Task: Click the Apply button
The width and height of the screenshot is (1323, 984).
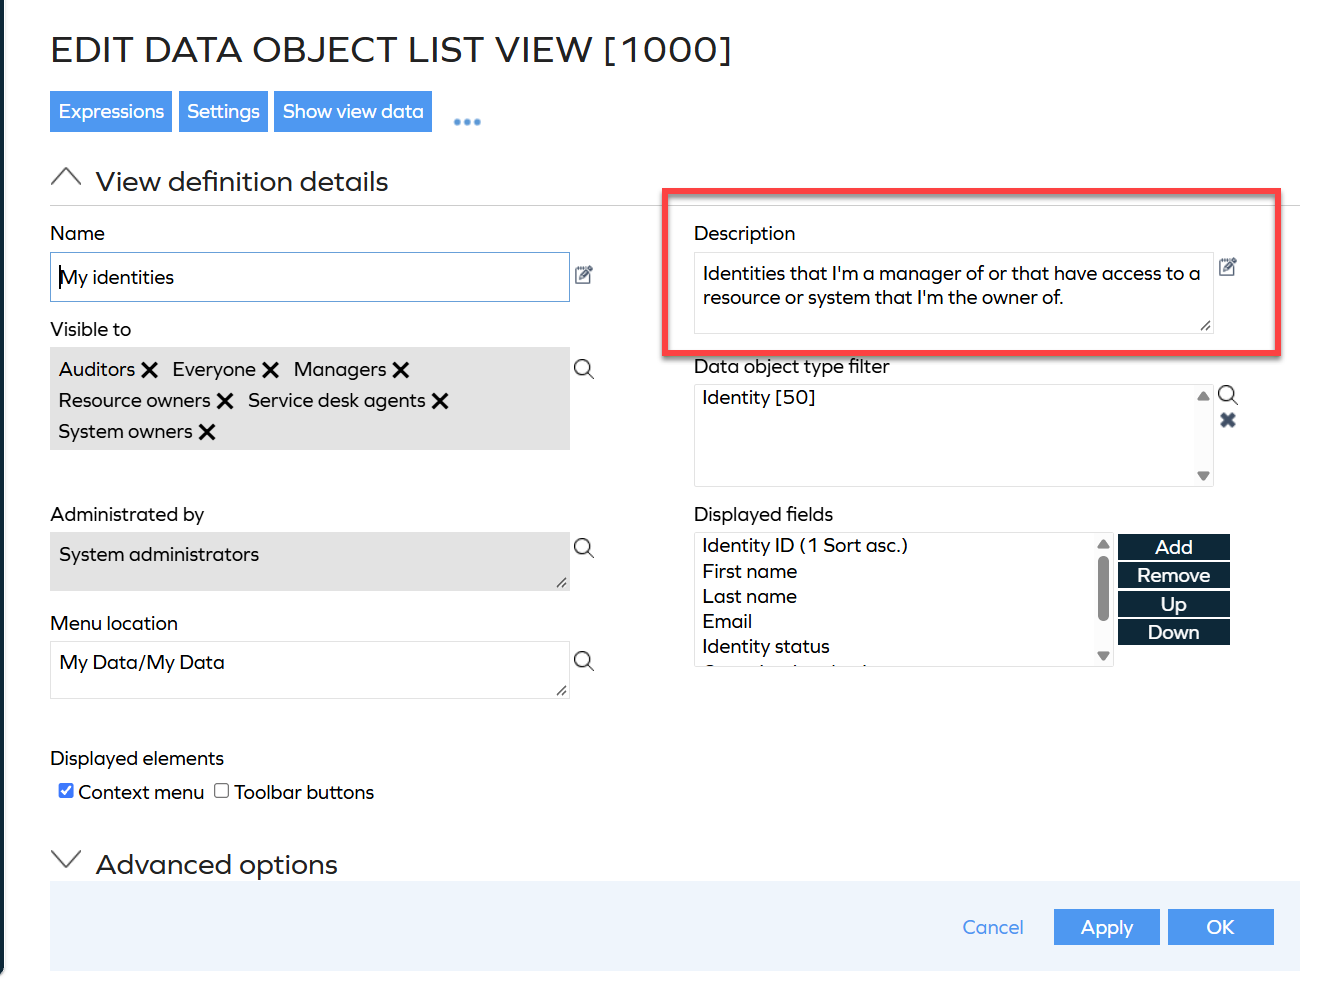Action: point(1107,927)
